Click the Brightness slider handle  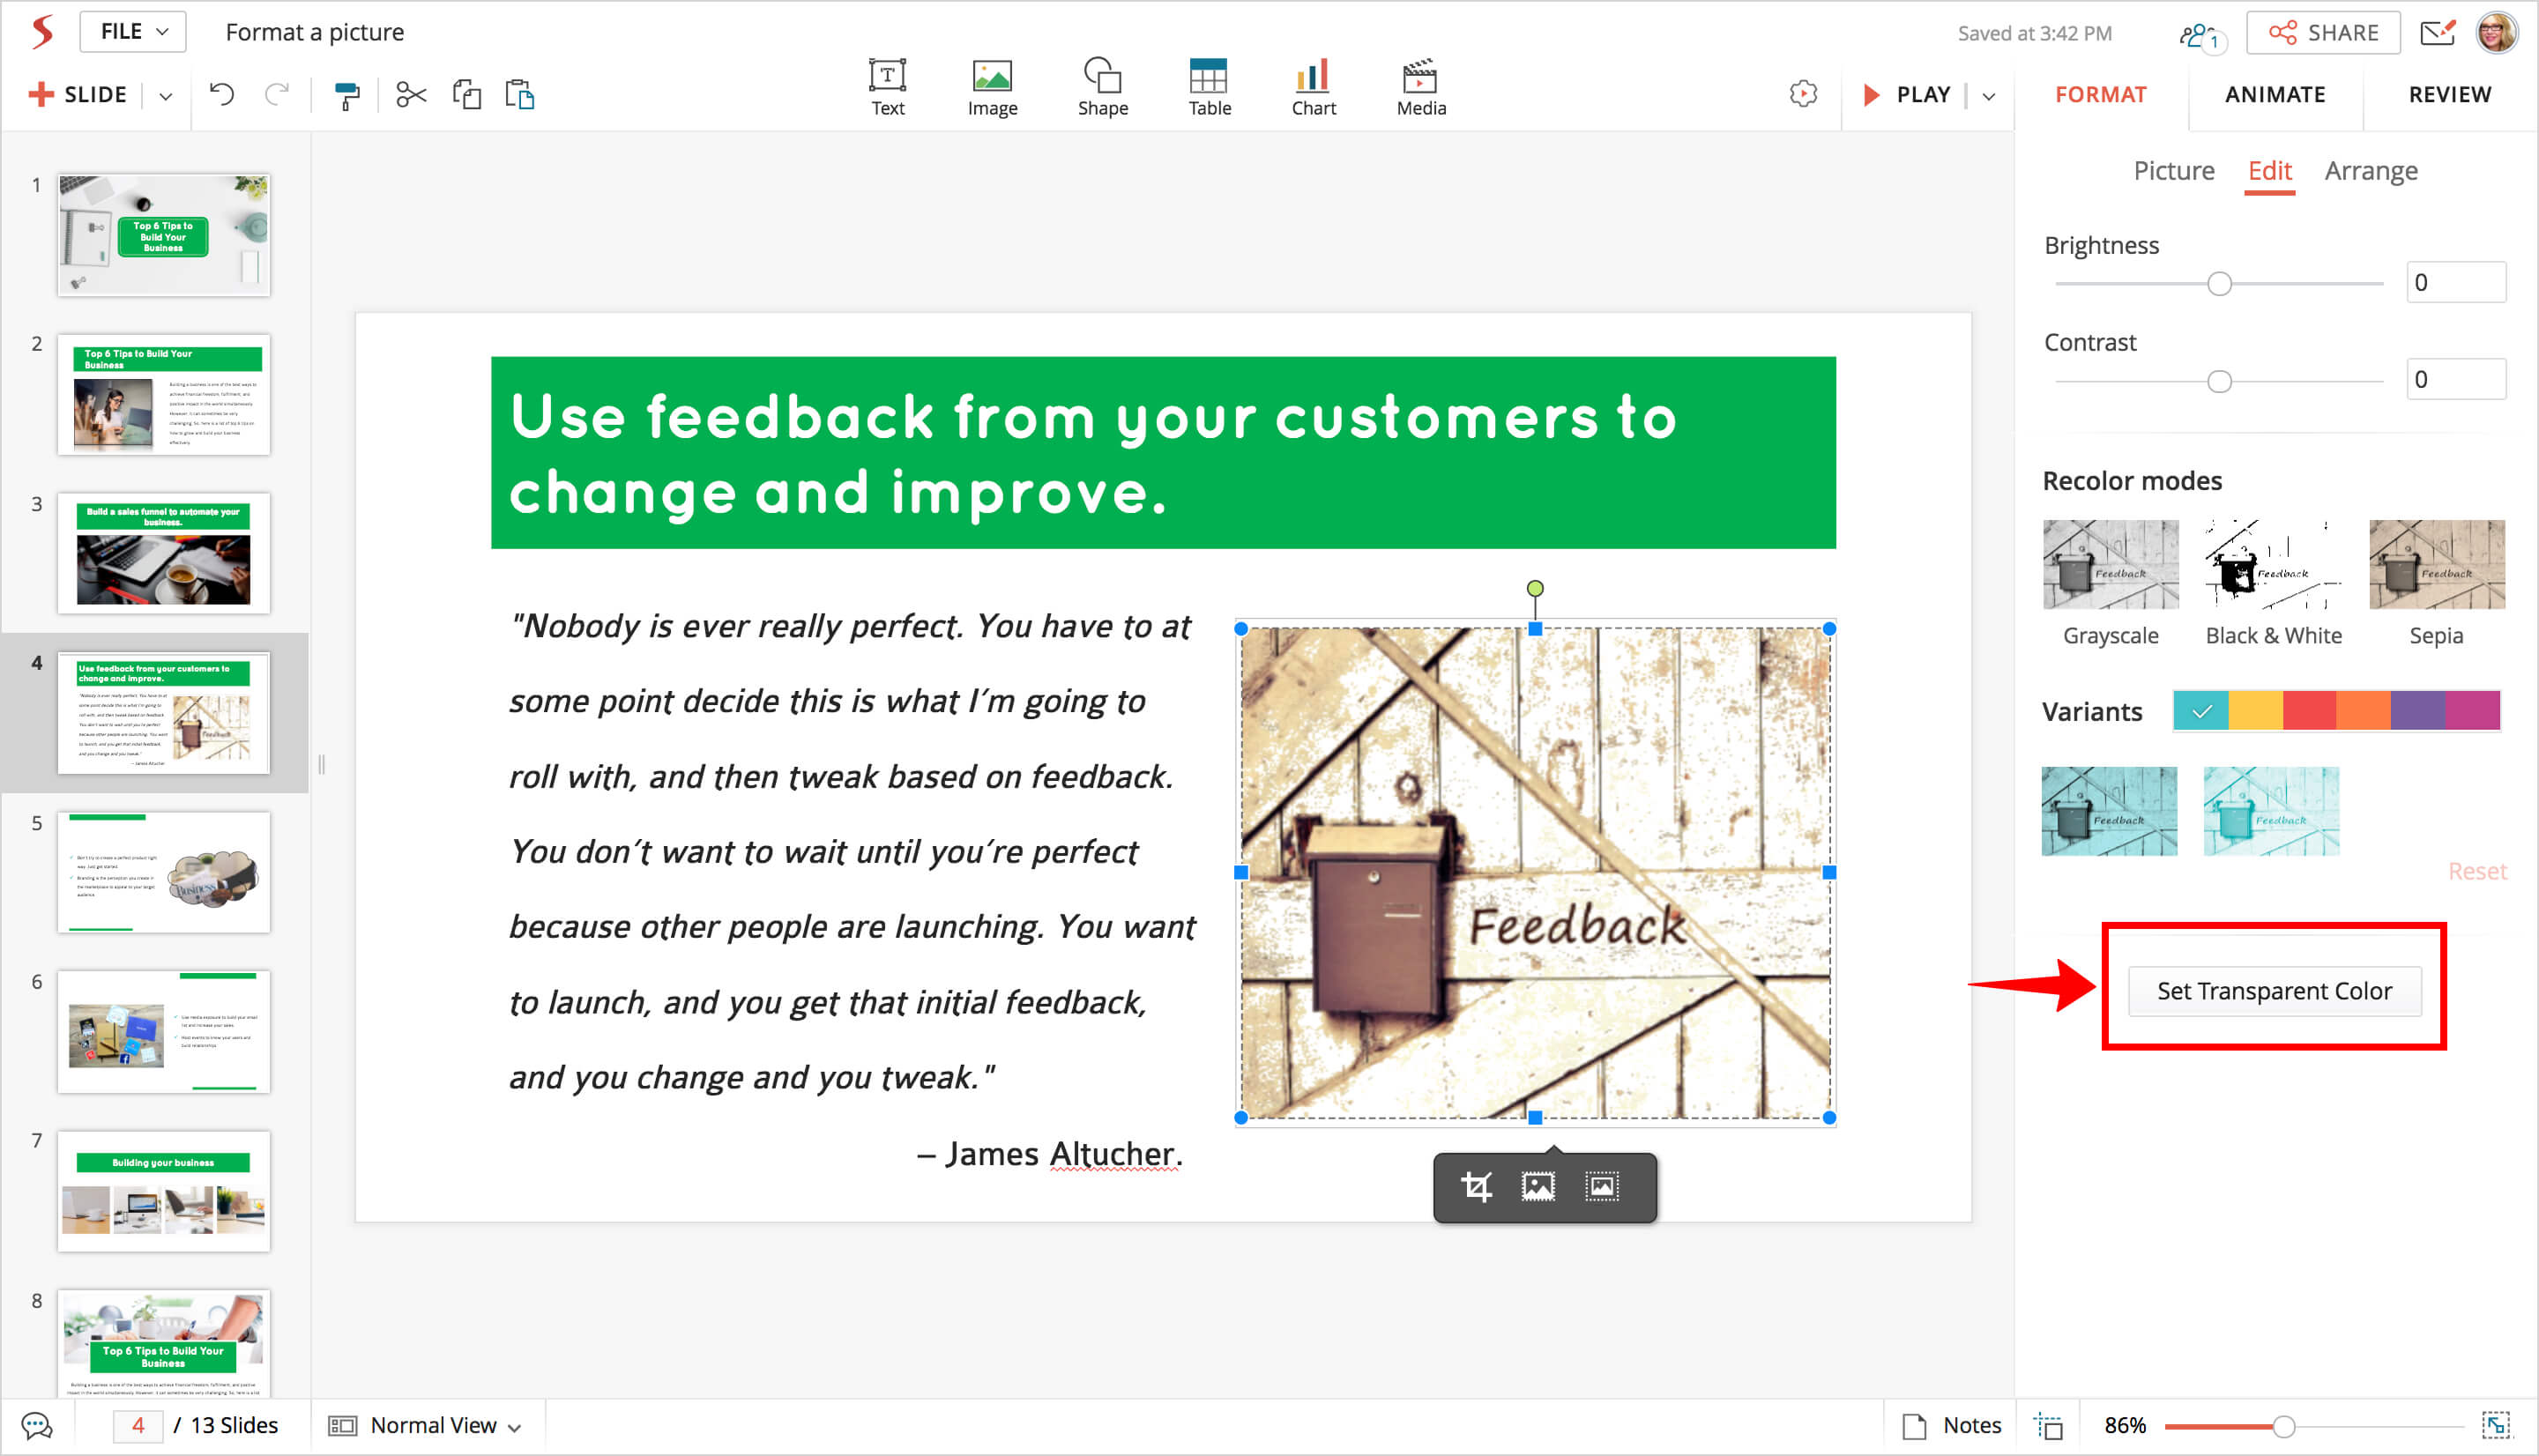(x=2219, y=284)
